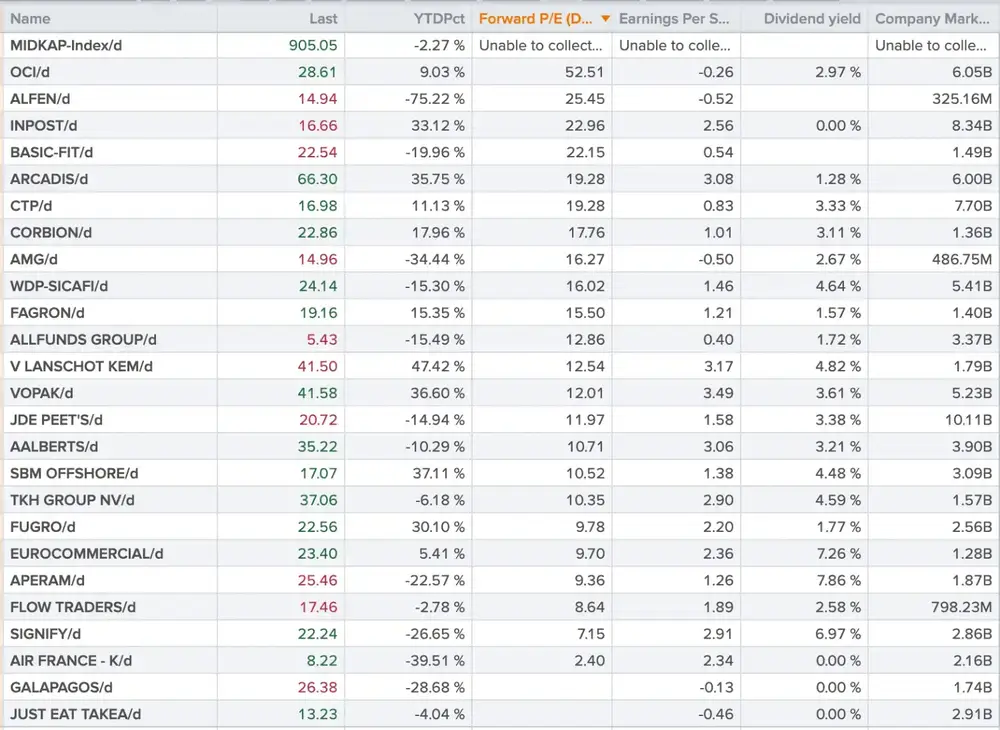The width and height of the screenshot is (1000, 730).
Task: Select the AMG/d row name
Action: [34, 259]
